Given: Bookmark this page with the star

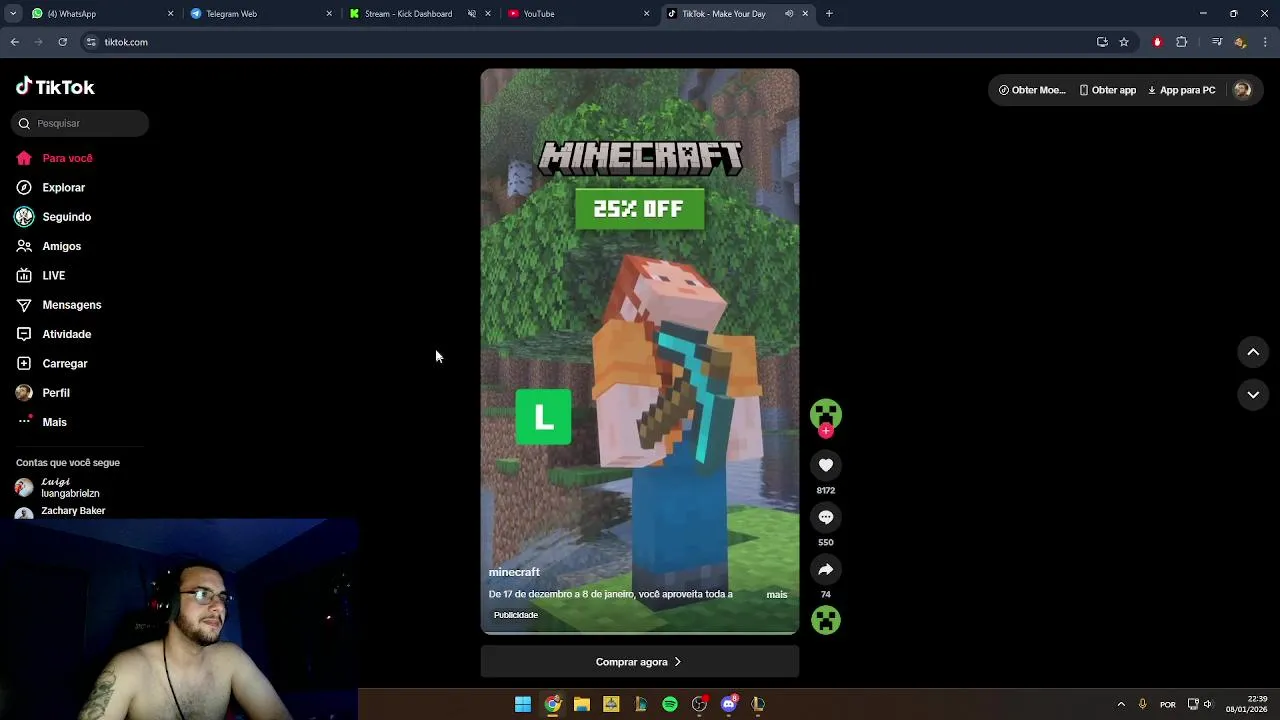Looking at the screenshot, I should (x=1124, y=42).
